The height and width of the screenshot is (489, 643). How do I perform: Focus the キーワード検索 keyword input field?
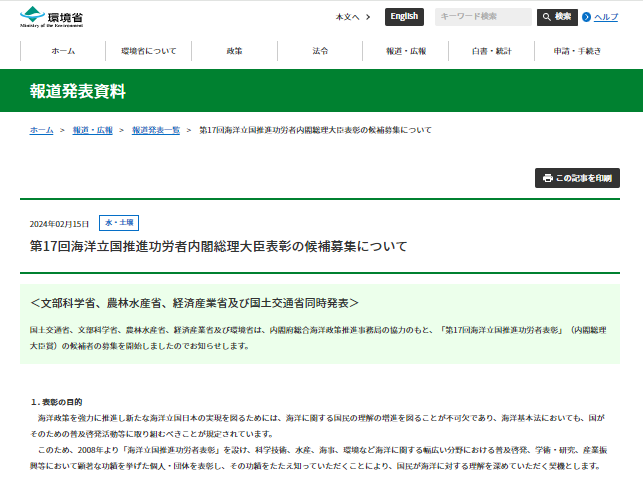click(483, 17)
